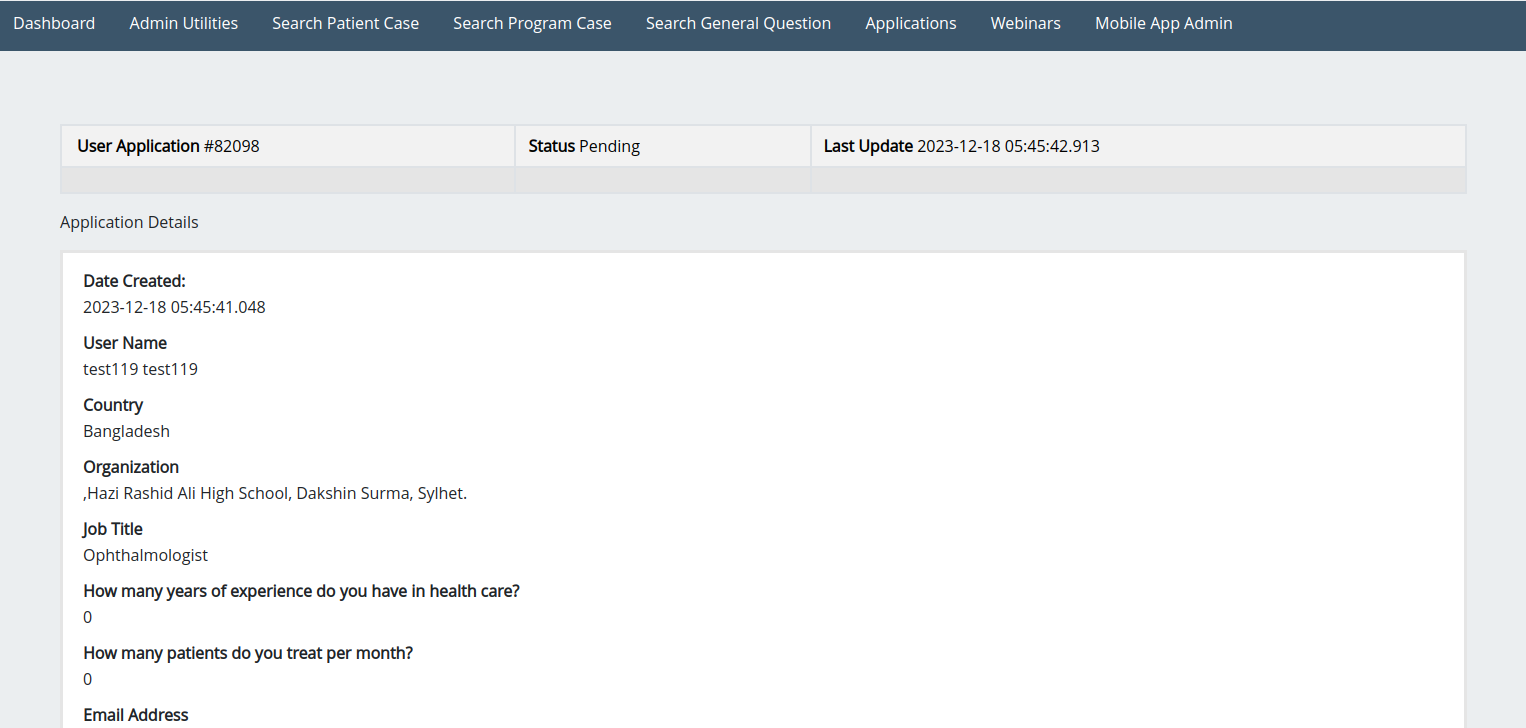Open Mobile App Admin section
Viewport: 1526px width, 728px height.
click(1163, 23)
